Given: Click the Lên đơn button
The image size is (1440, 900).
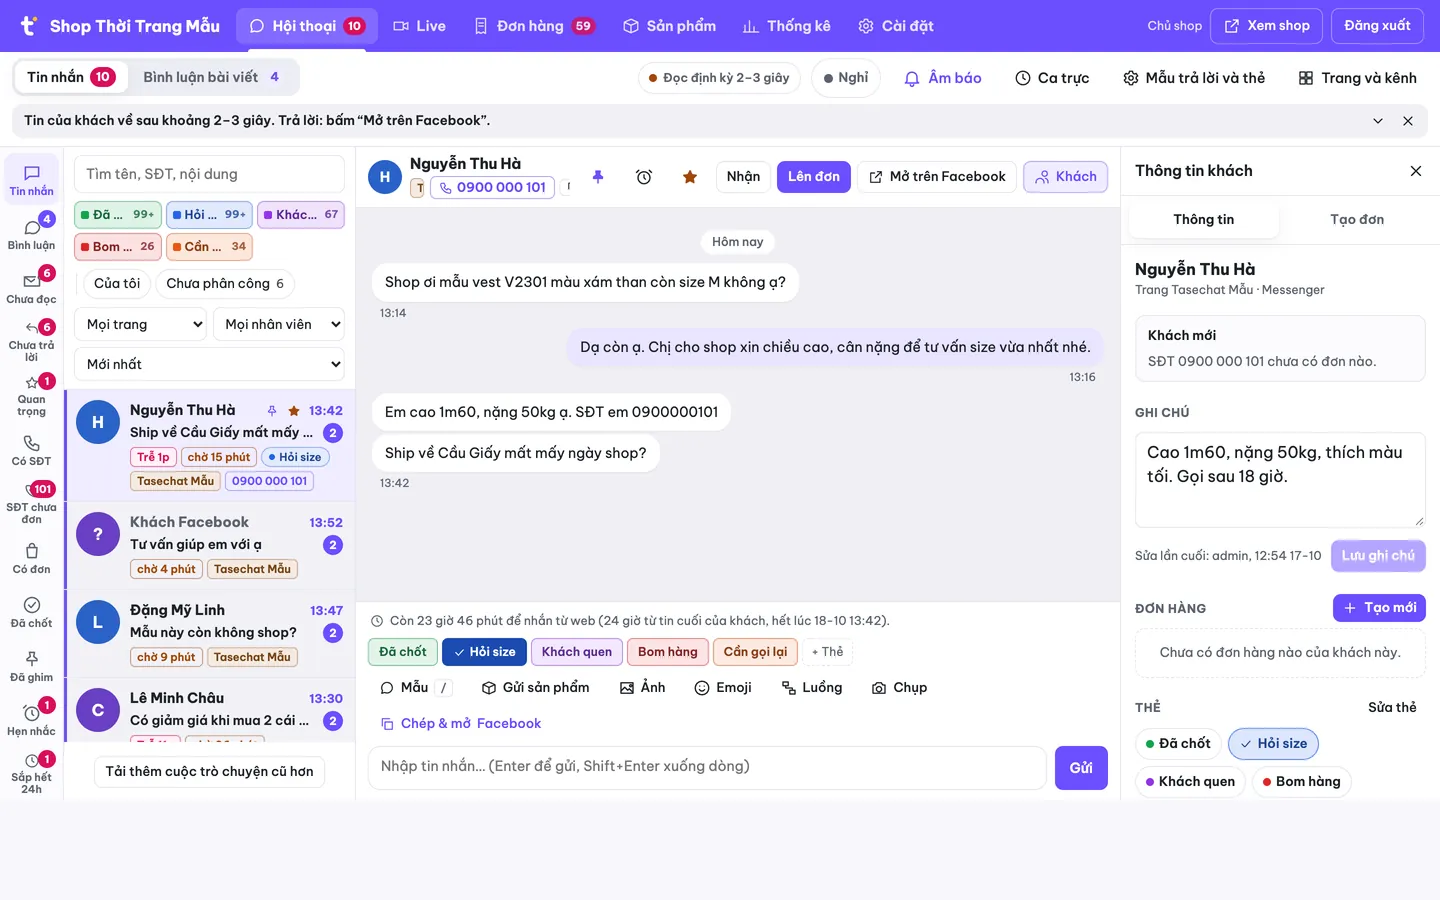Looking at the screenshot, I should pyautogui.click(x=814, y=177).
